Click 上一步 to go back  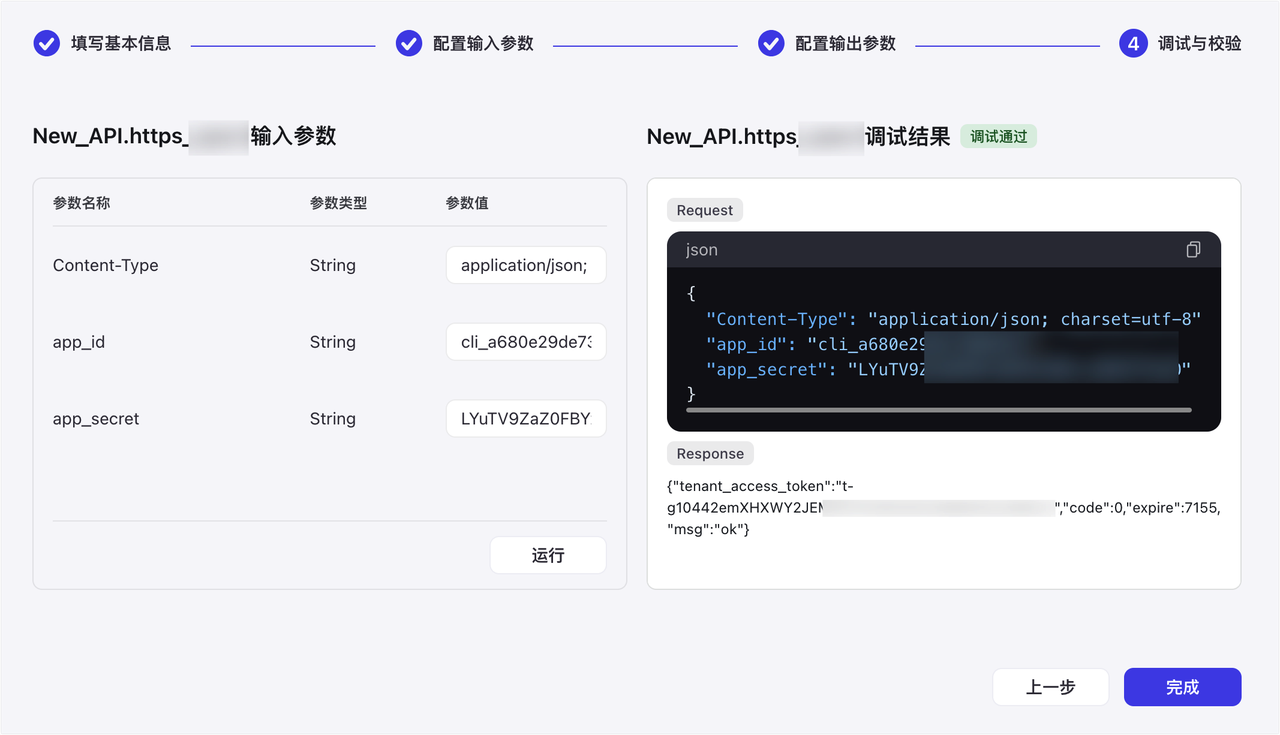(x=1050, y=687)
